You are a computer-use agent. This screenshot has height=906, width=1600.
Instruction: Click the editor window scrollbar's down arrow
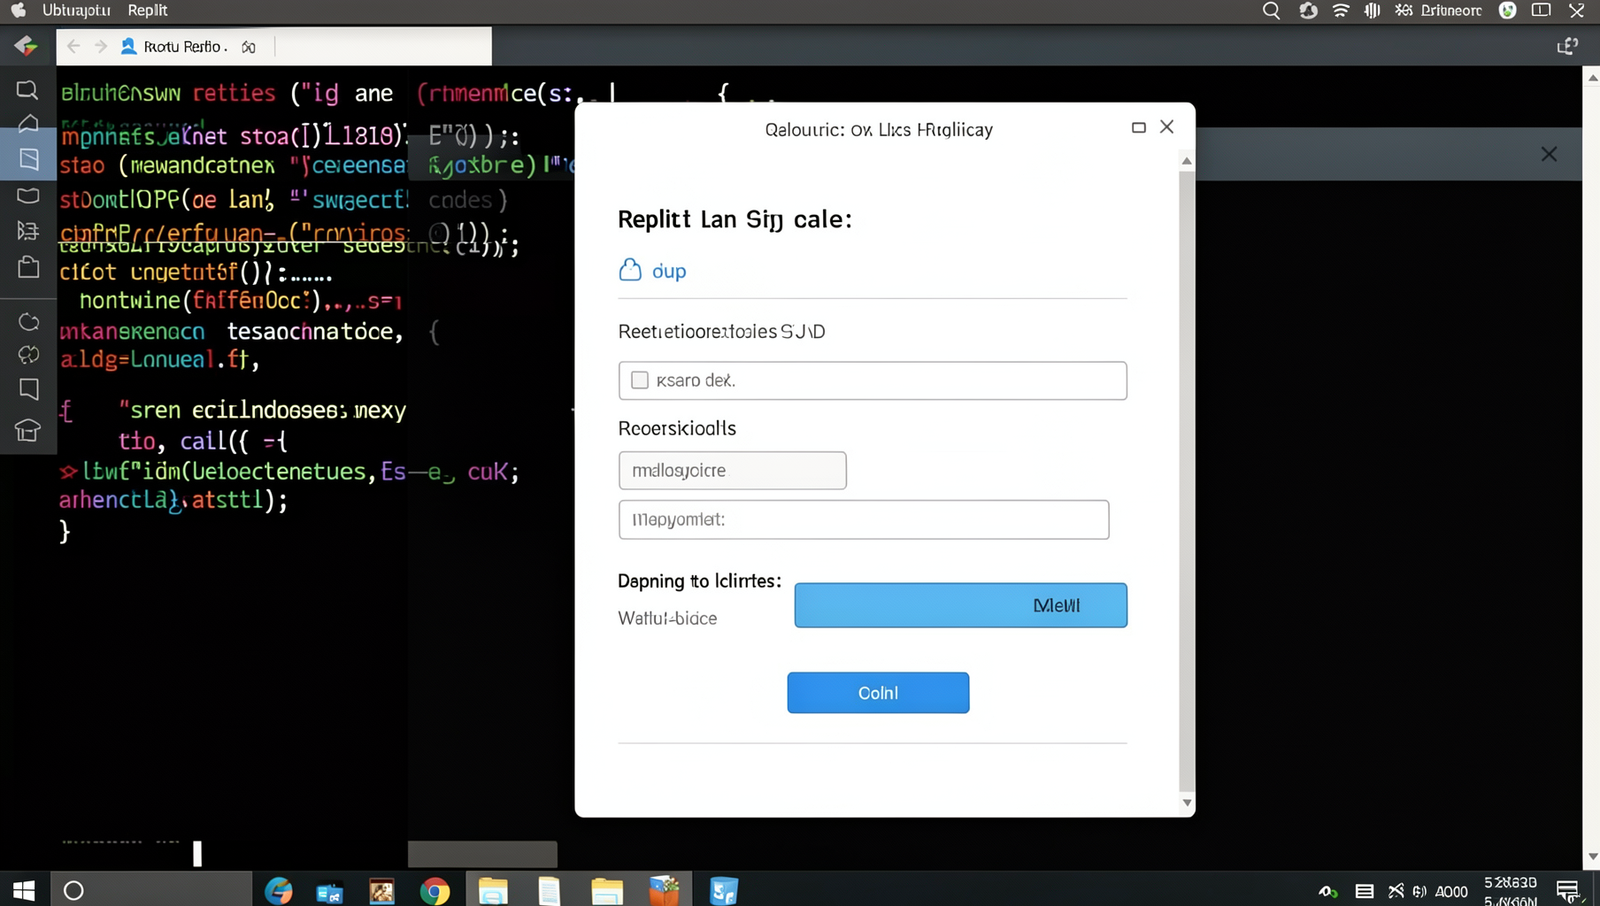(1592, 857)
